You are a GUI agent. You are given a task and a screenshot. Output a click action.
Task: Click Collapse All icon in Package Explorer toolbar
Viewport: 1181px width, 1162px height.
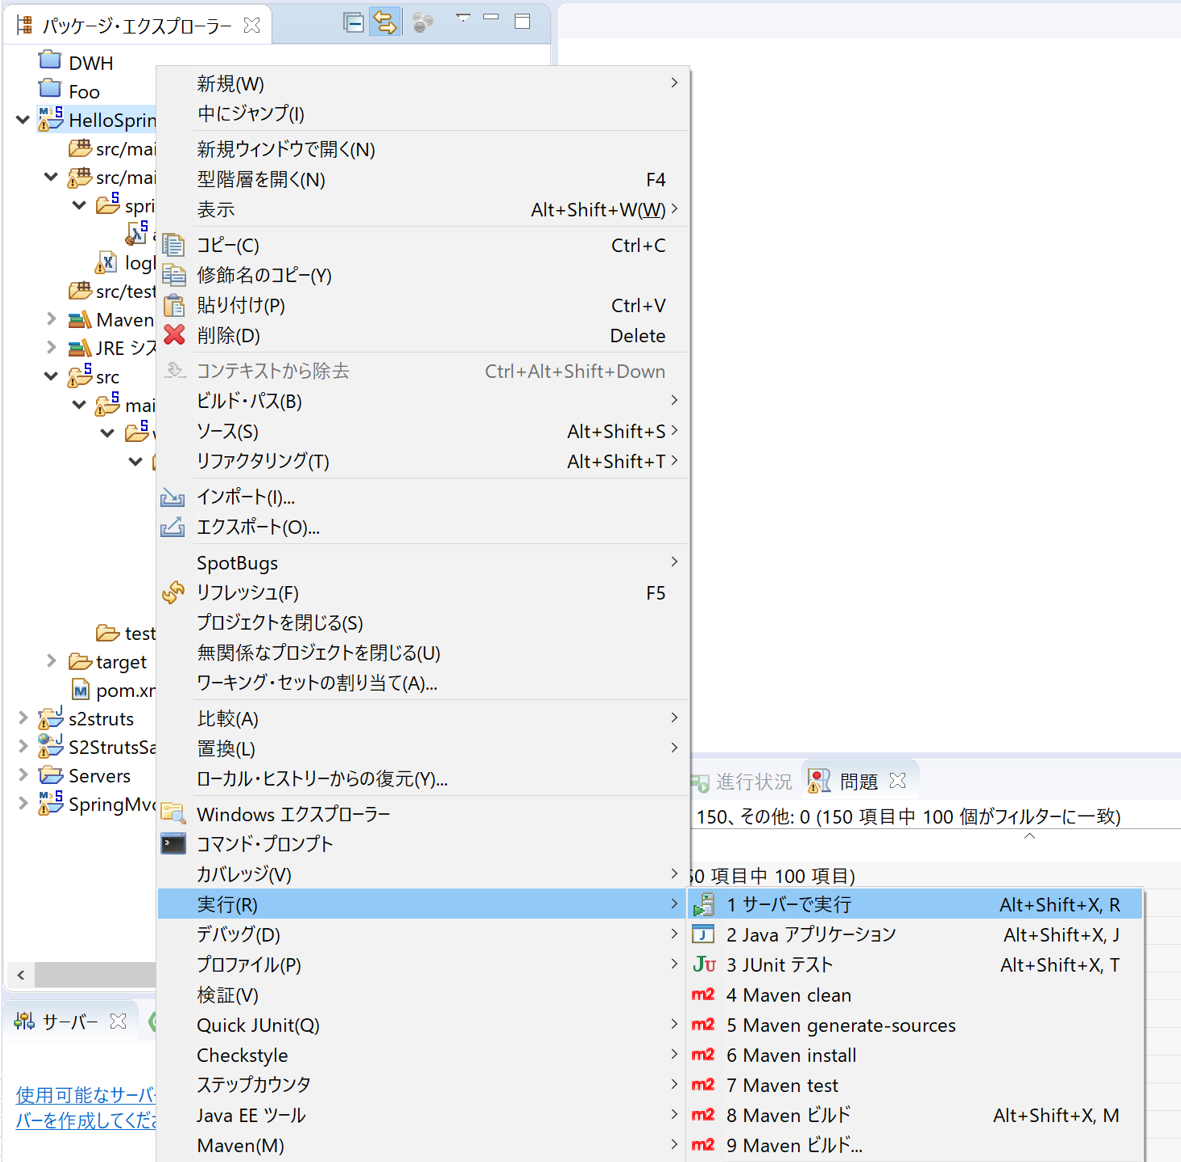353,23
